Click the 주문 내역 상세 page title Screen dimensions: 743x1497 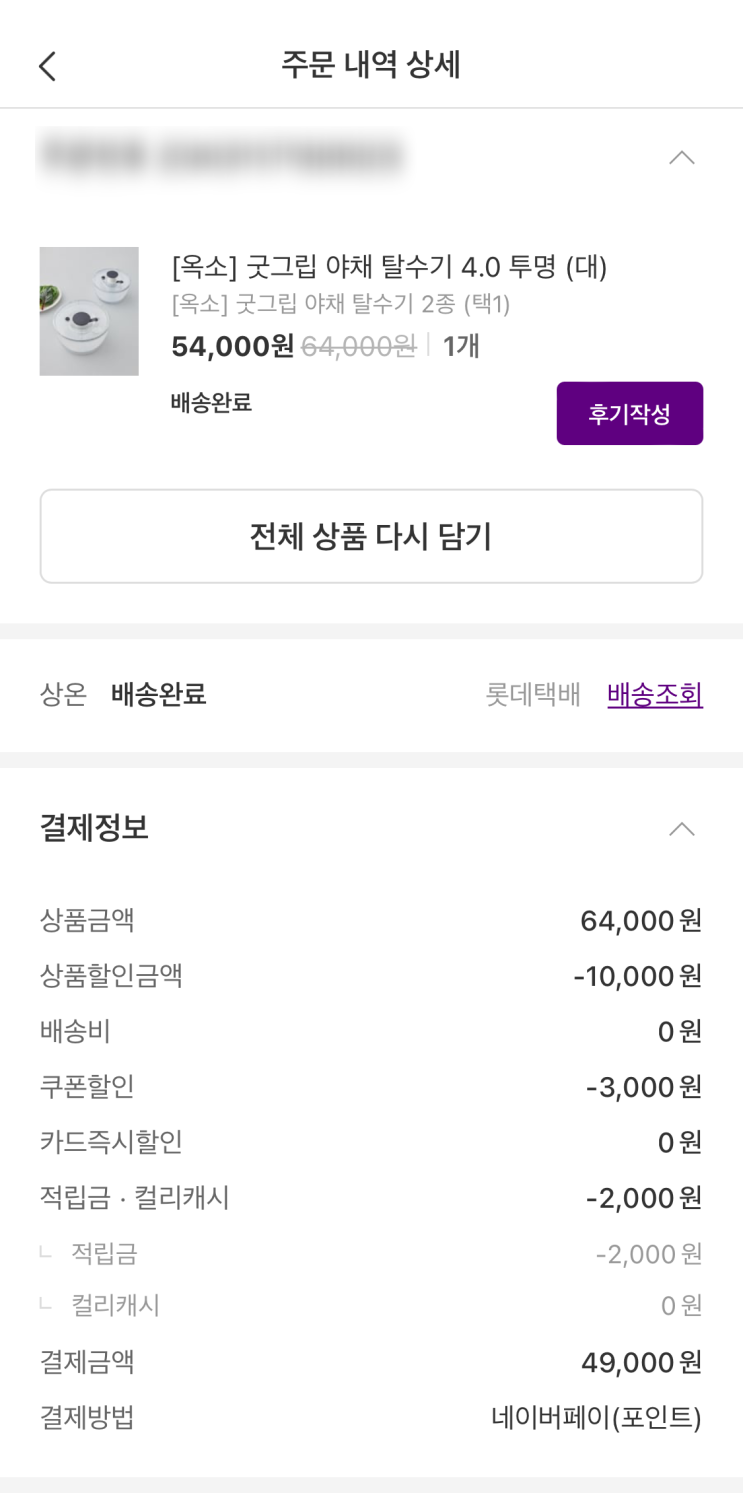click(371, 65)
